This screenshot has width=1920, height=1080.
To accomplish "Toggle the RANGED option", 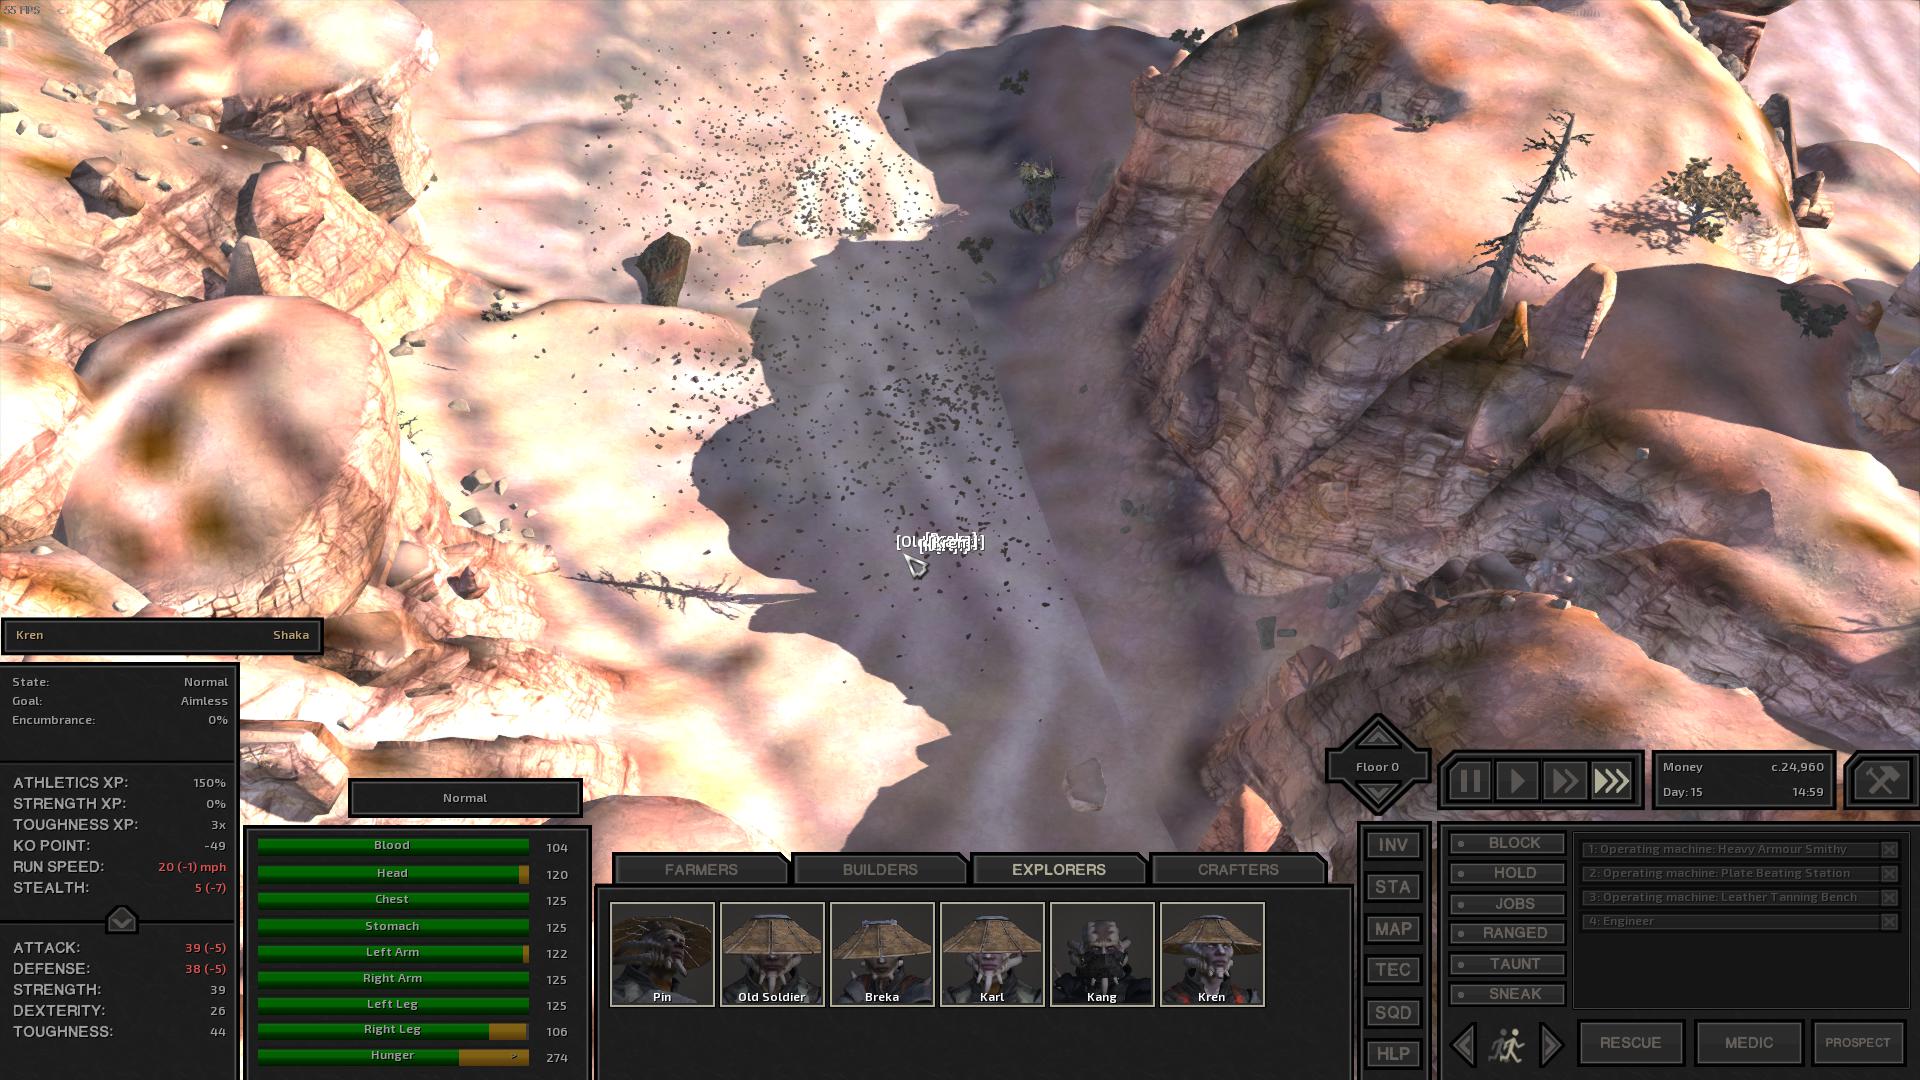I will (1508, 933).
